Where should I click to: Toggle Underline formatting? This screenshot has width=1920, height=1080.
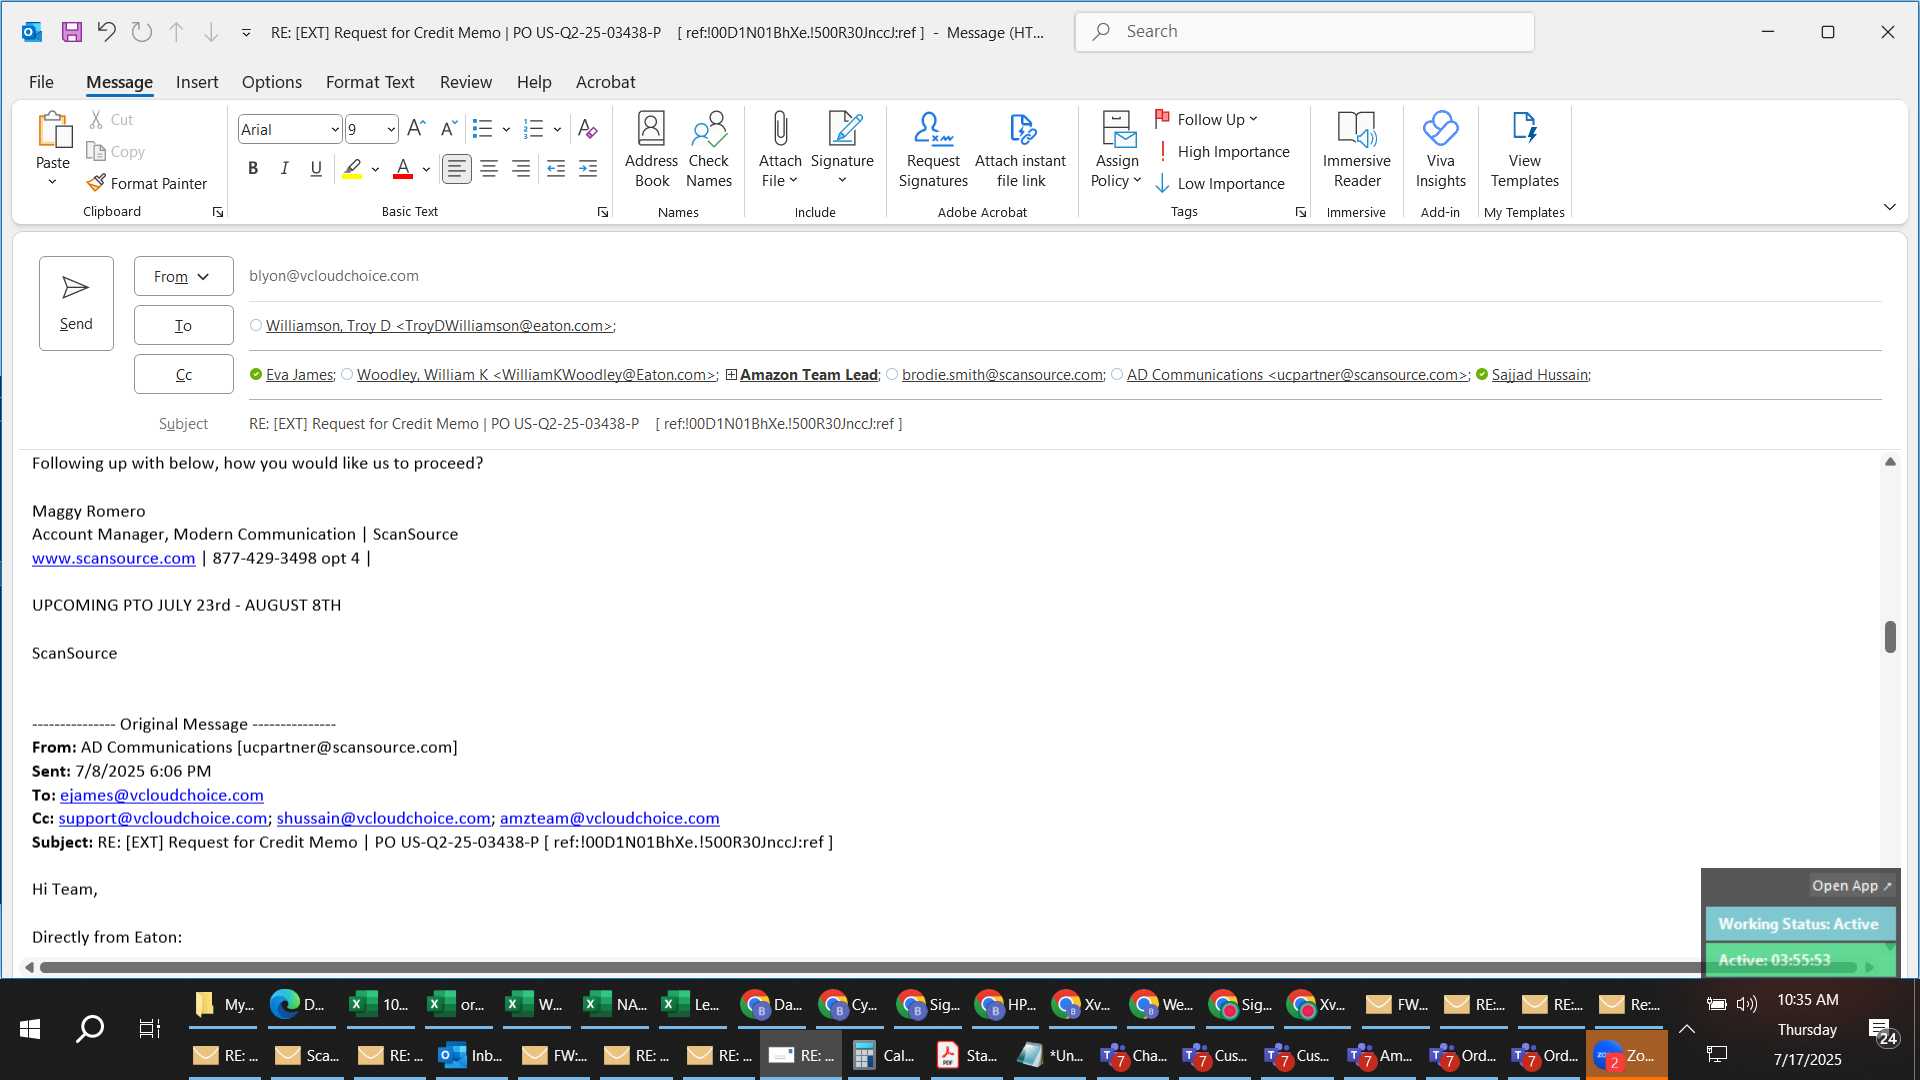pos(316,168)
